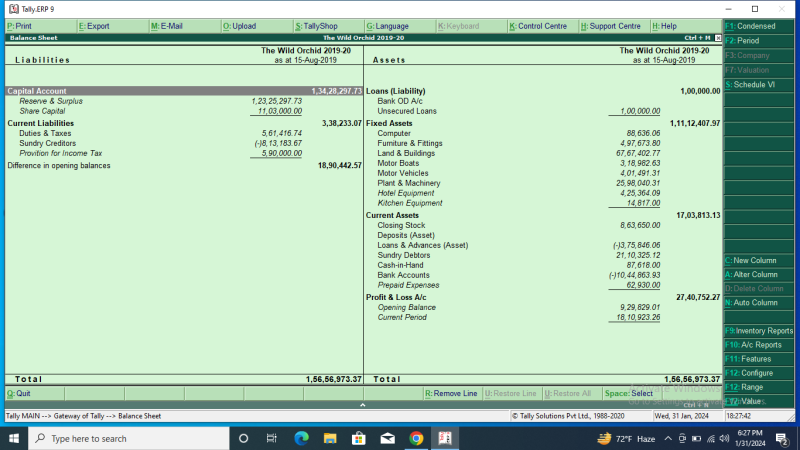Select Cash-in-Hand line
This screenshot has width=800, height=450.
(x=401, y=265)
